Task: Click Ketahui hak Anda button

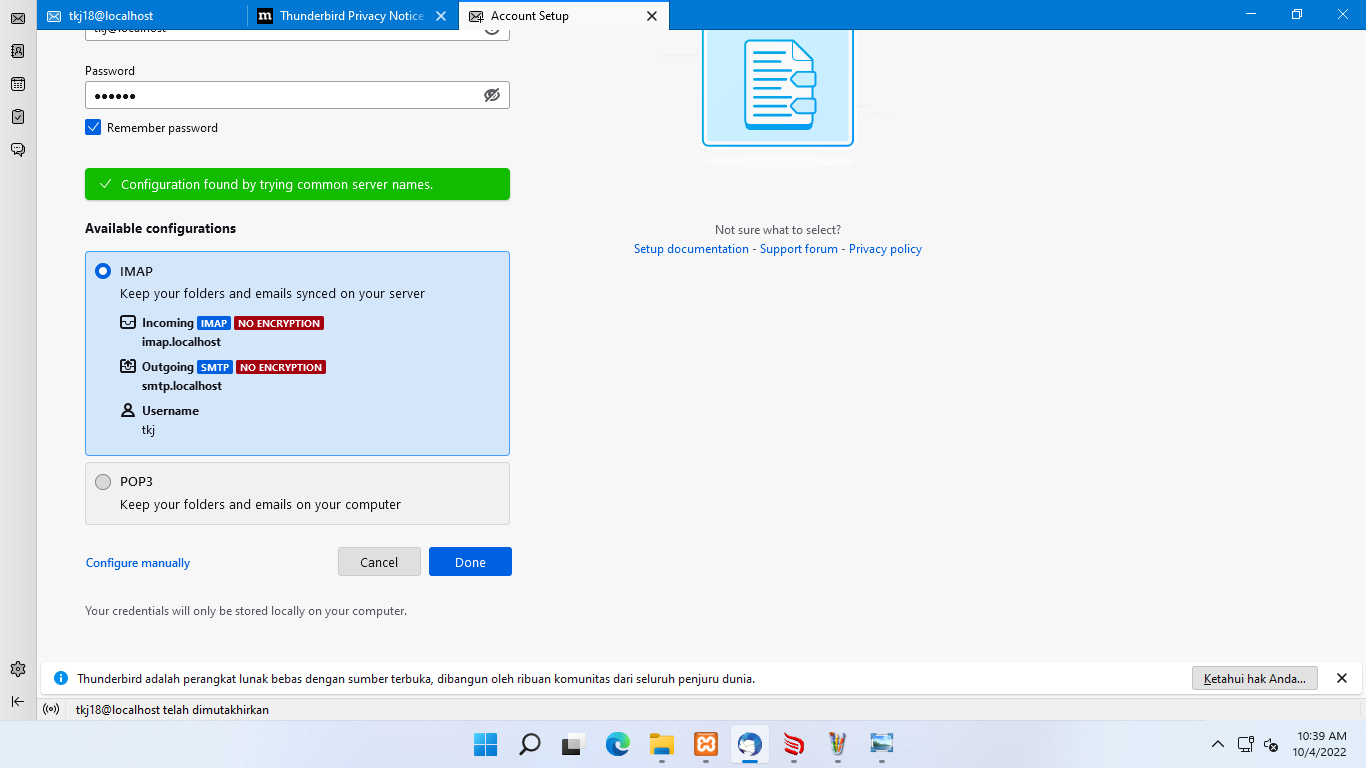Action: (1255, 678)
